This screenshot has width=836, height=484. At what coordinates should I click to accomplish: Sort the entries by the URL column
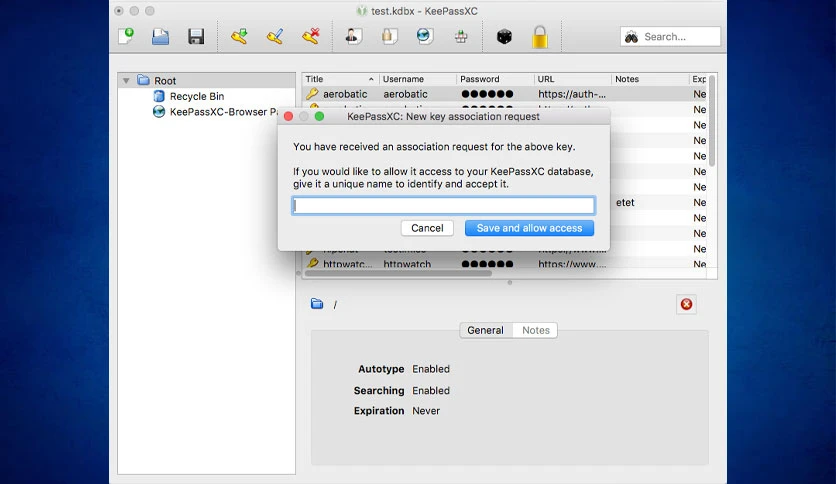pos(572,79)
